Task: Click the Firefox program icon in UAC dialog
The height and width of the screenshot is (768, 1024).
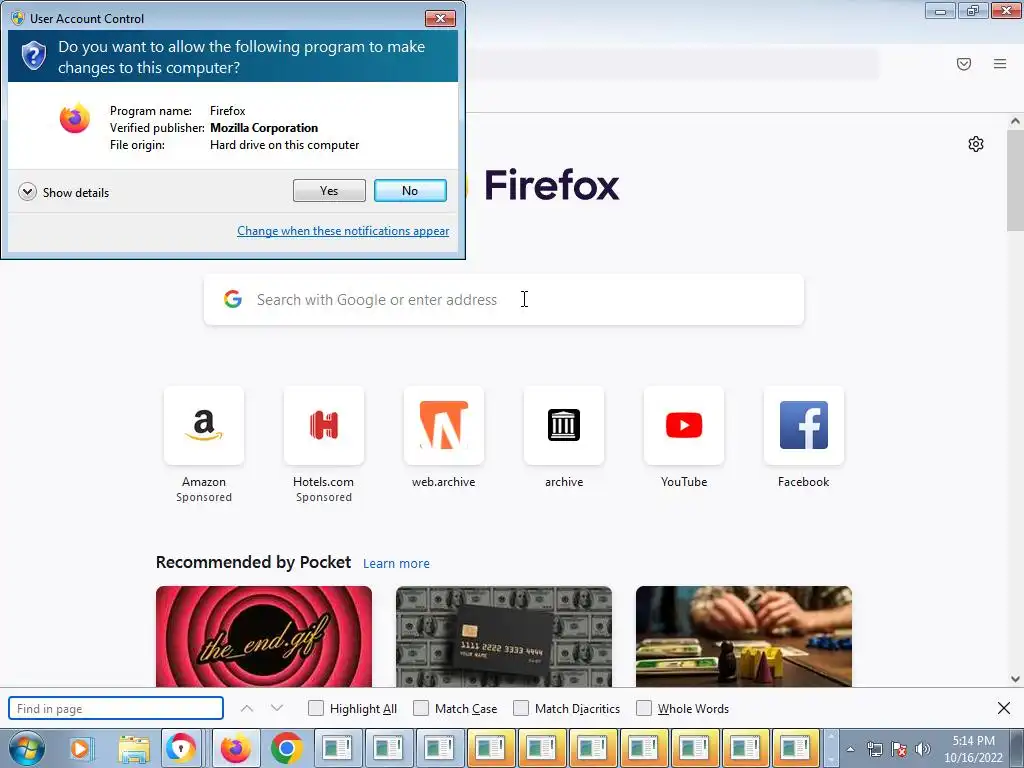Action: [x=74, y=118]
